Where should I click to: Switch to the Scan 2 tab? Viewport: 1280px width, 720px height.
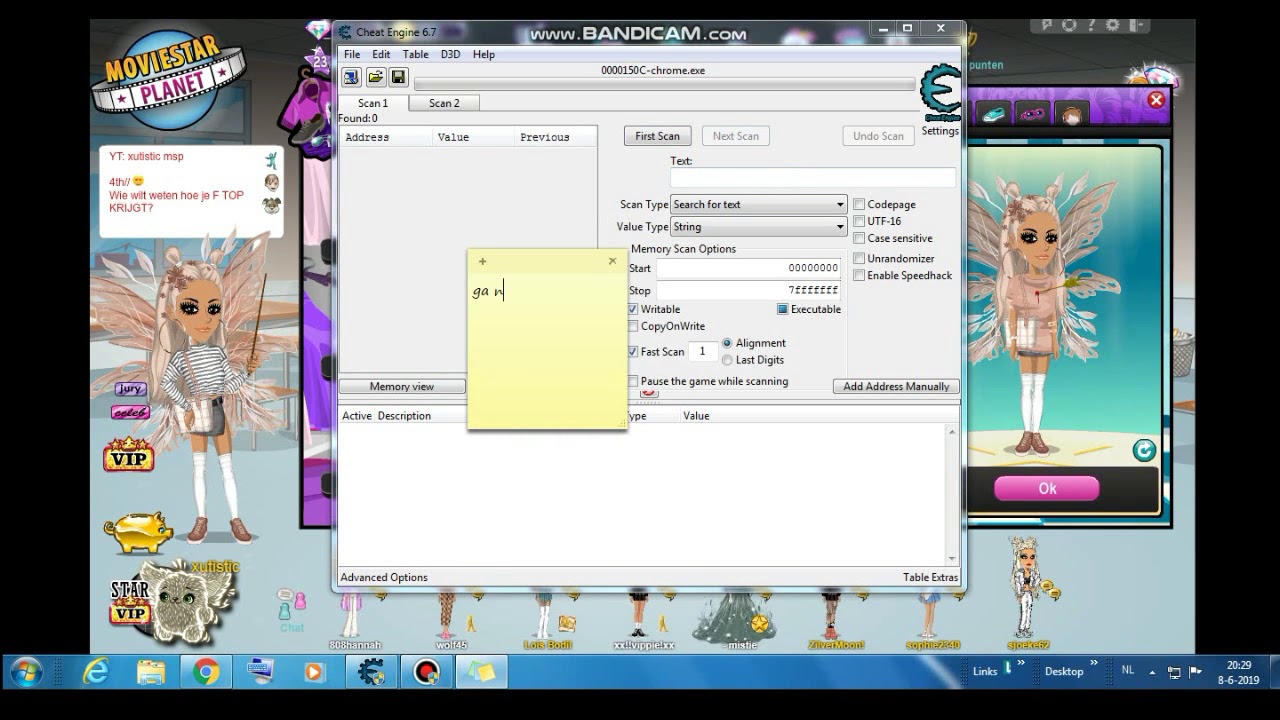(x=444, y=103)
